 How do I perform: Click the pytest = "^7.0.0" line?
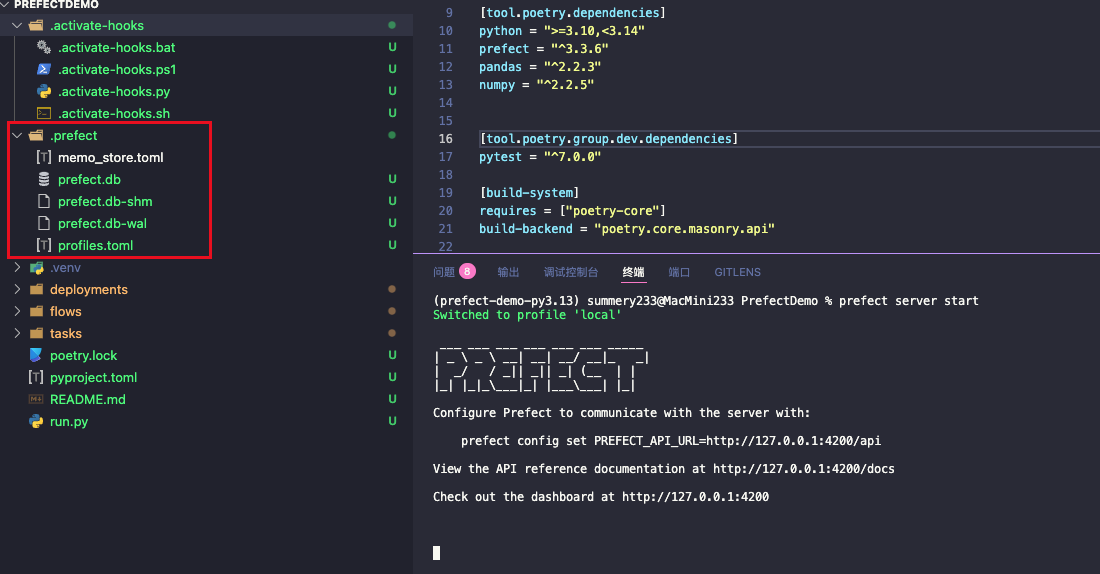pyautogui.click(x=540, y=156)
